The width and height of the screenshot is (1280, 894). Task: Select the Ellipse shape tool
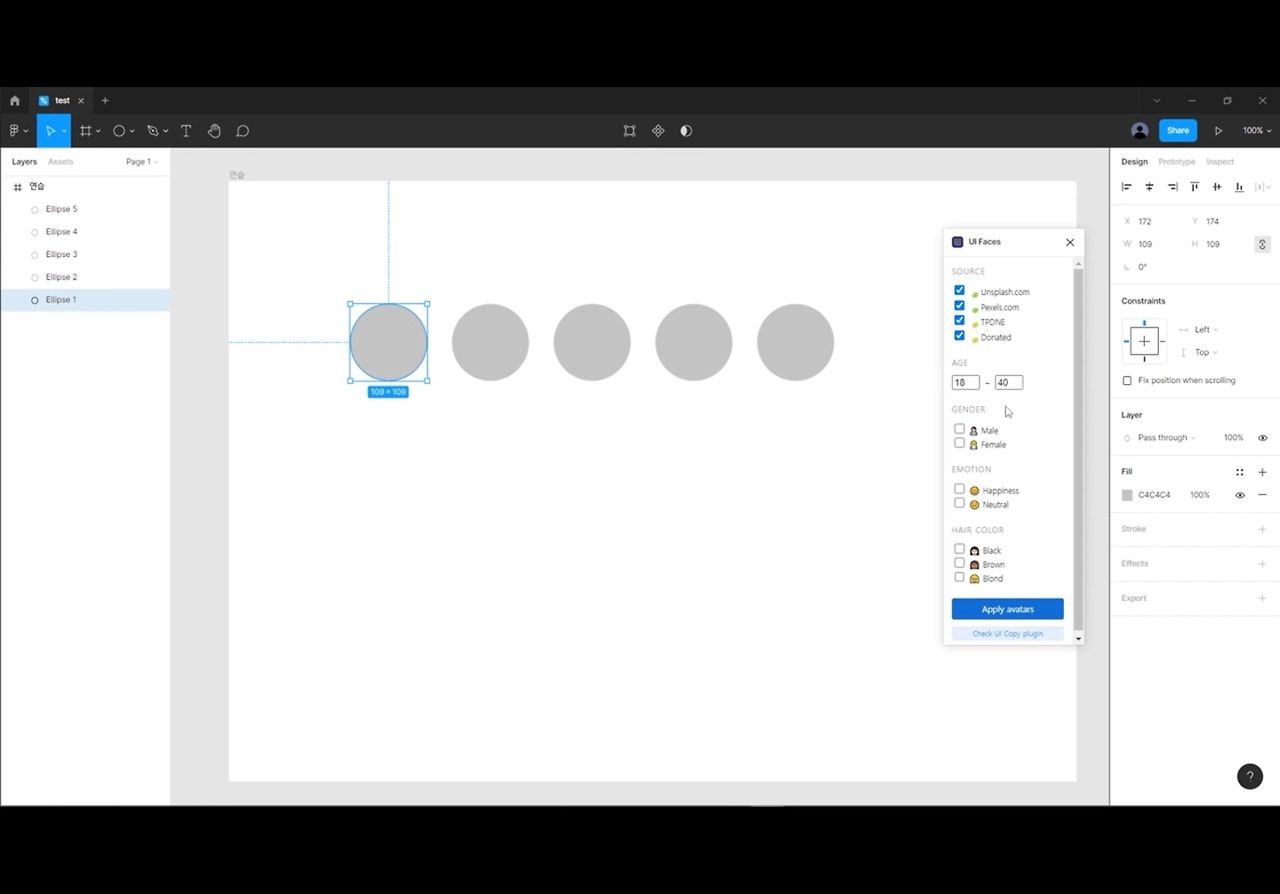point(119,131)
